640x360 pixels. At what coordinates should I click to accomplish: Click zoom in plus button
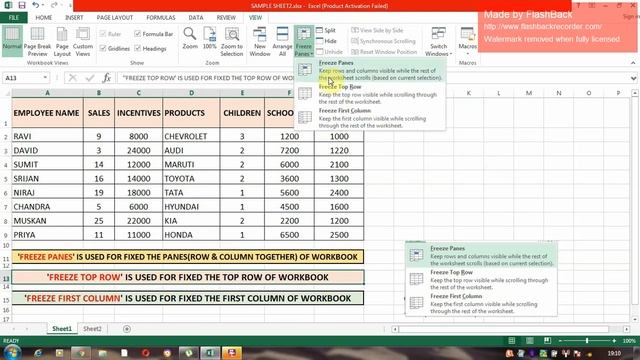[x=614, y=340]
